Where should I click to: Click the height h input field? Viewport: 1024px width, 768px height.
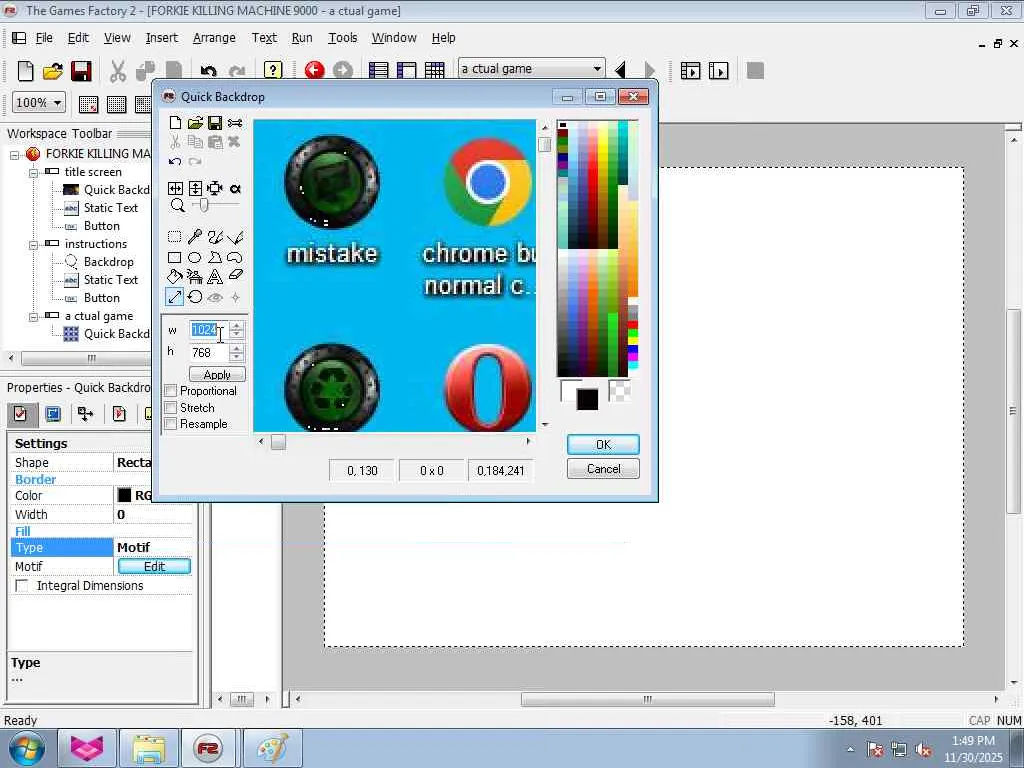tap(208, 353)
